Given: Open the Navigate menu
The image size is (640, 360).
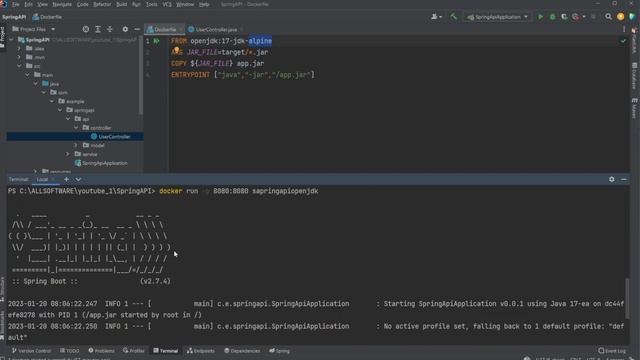Looking at the screenshot, I should click(x=62, y=4).
